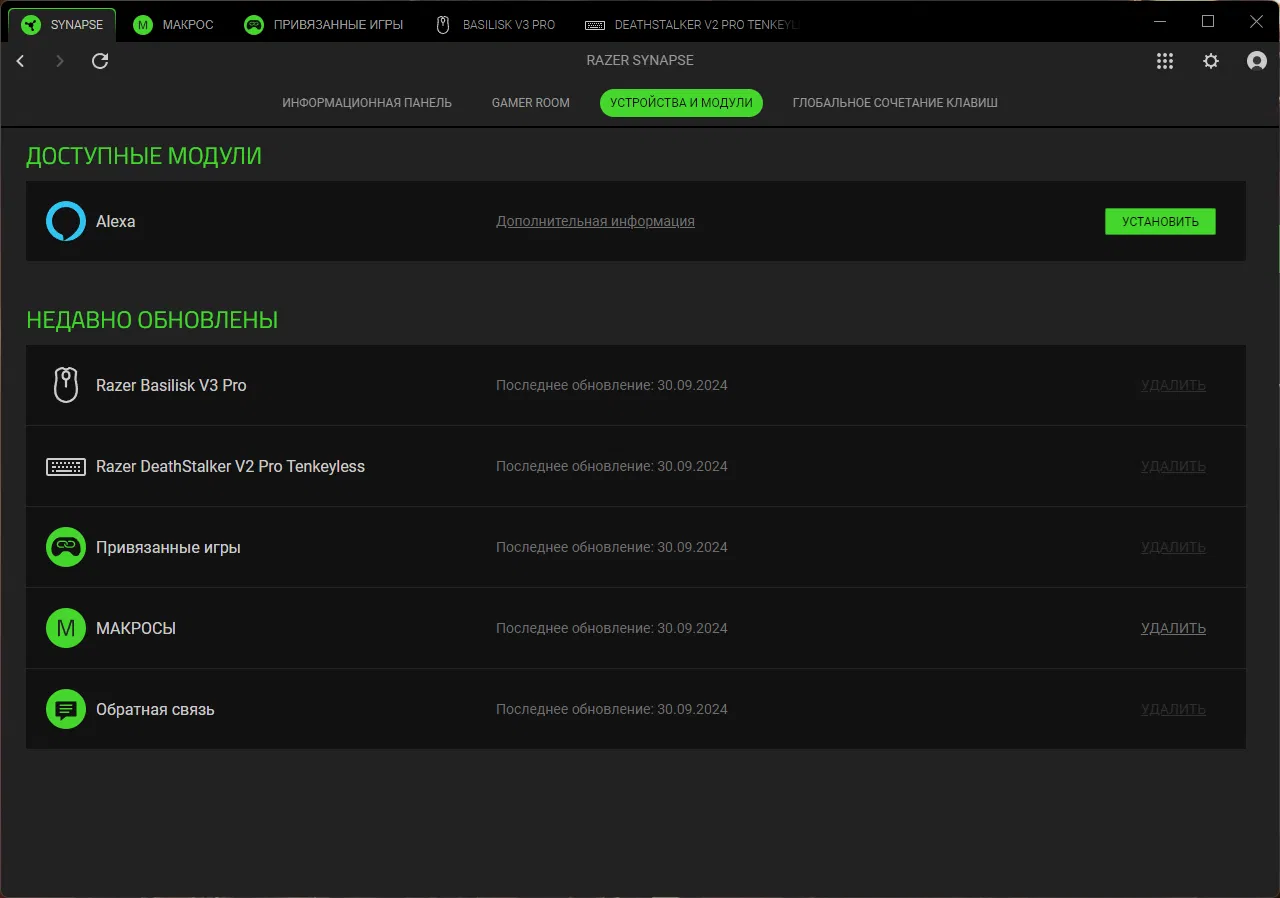Click УДАЛИТЬ for Razer DeathStalker V2 Pro Tenkeyless
The width and height of the screenshot is (1280, 898).
(1173, 466)
